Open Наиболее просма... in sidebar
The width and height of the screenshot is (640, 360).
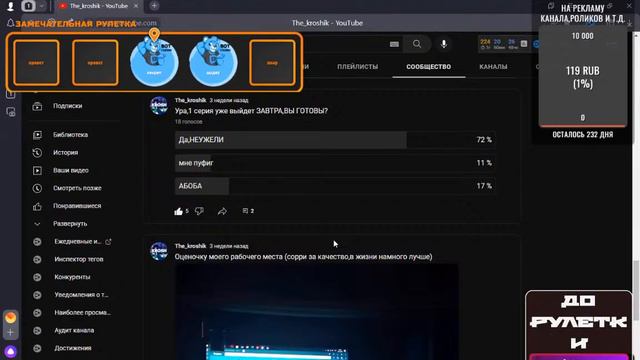coord(82,313)
